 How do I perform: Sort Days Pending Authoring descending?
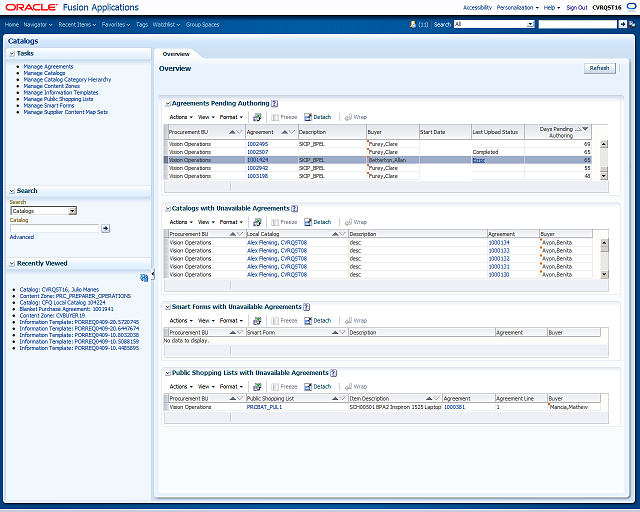pyautogui.click(x=585, y=129)
